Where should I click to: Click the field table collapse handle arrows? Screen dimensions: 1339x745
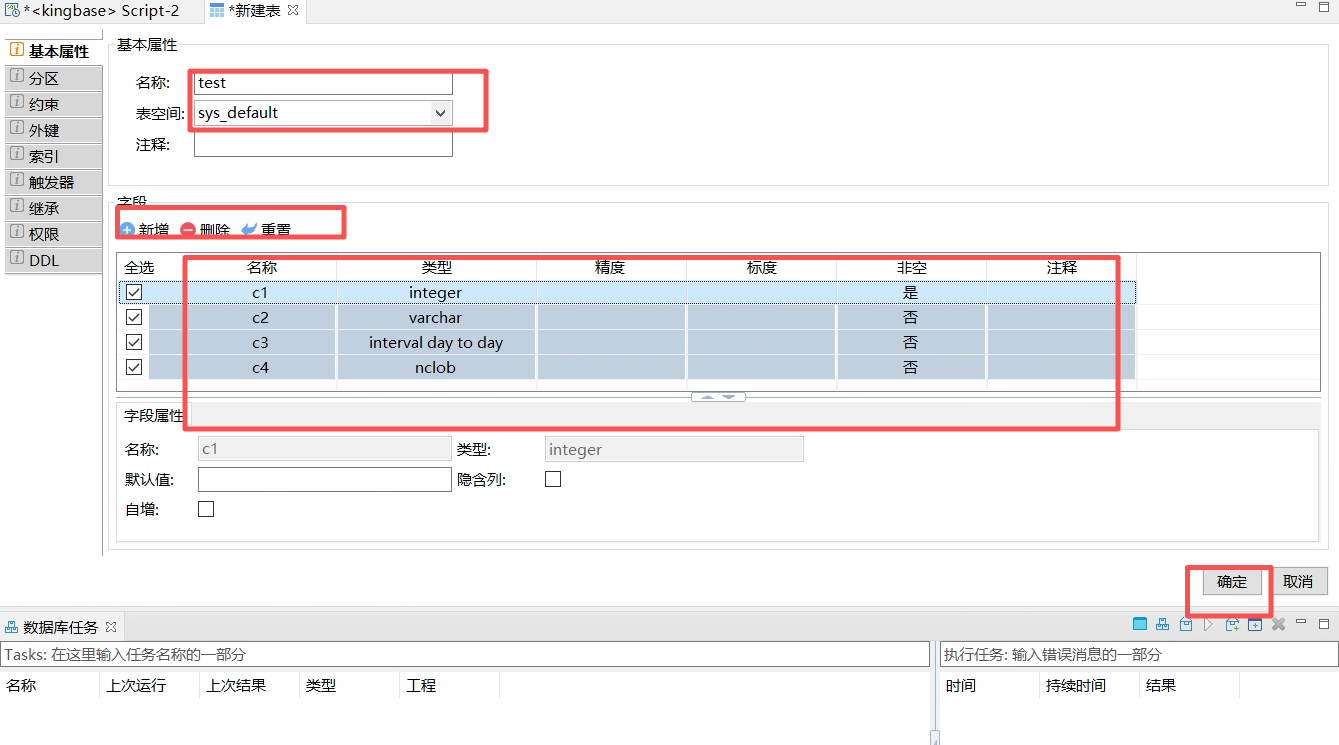(x=718, y=397)
